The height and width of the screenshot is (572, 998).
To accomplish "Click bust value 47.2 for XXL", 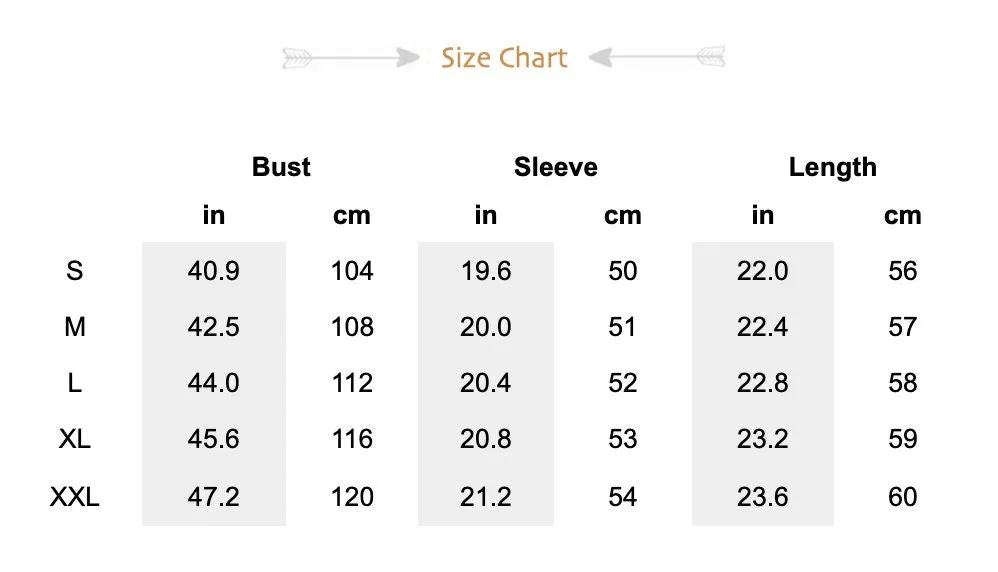I will (x=213, y=497).
